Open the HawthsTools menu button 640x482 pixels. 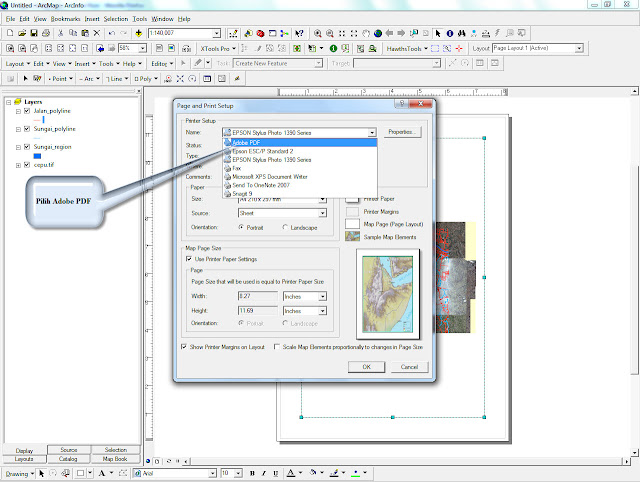click(x=407, y=48)
